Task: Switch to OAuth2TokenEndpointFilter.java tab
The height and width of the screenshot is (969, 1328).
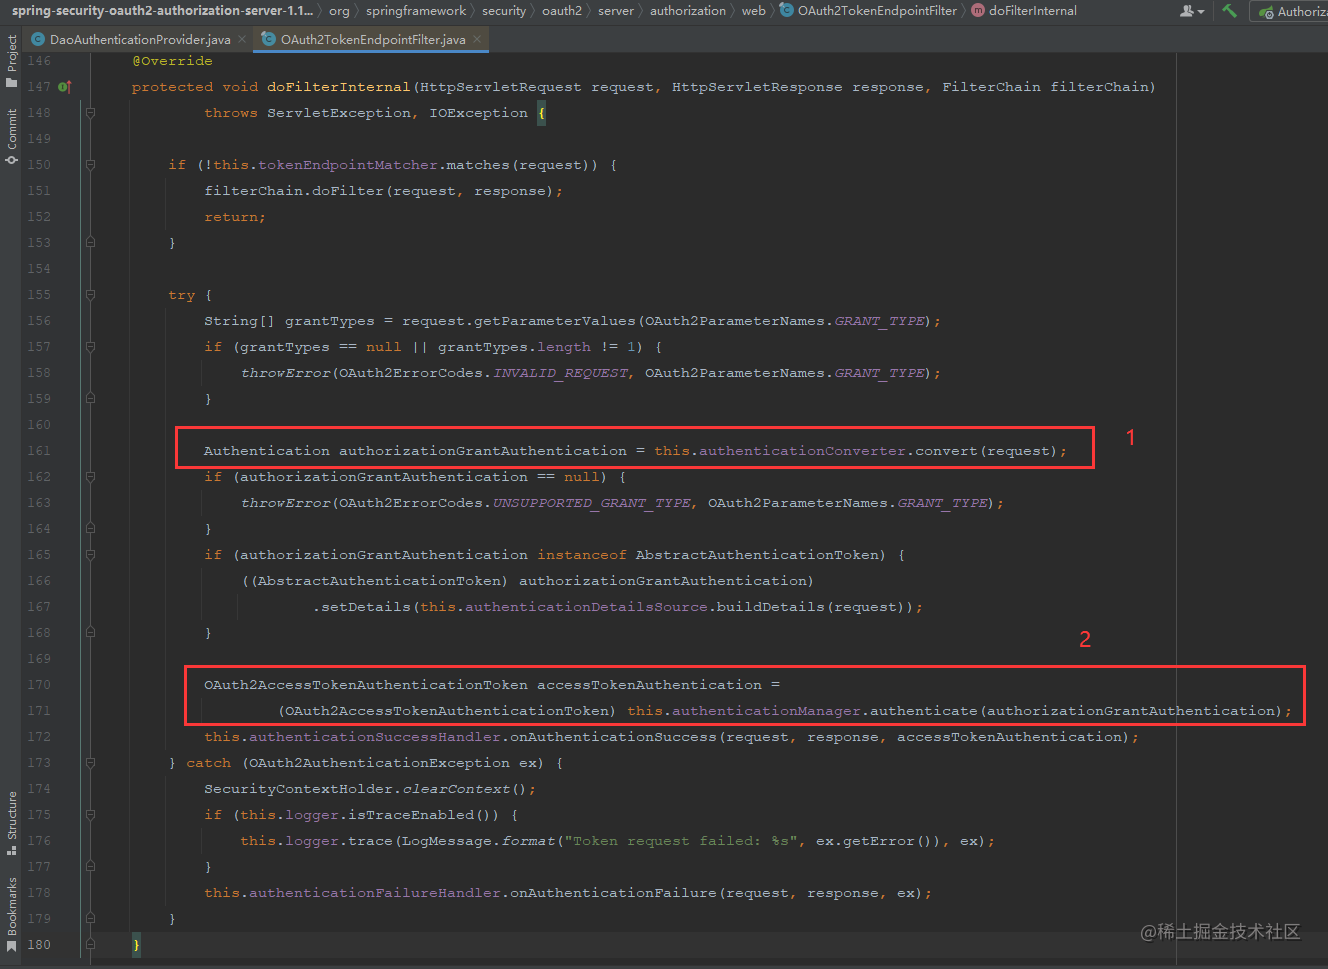Action: (x=373, y=39)
